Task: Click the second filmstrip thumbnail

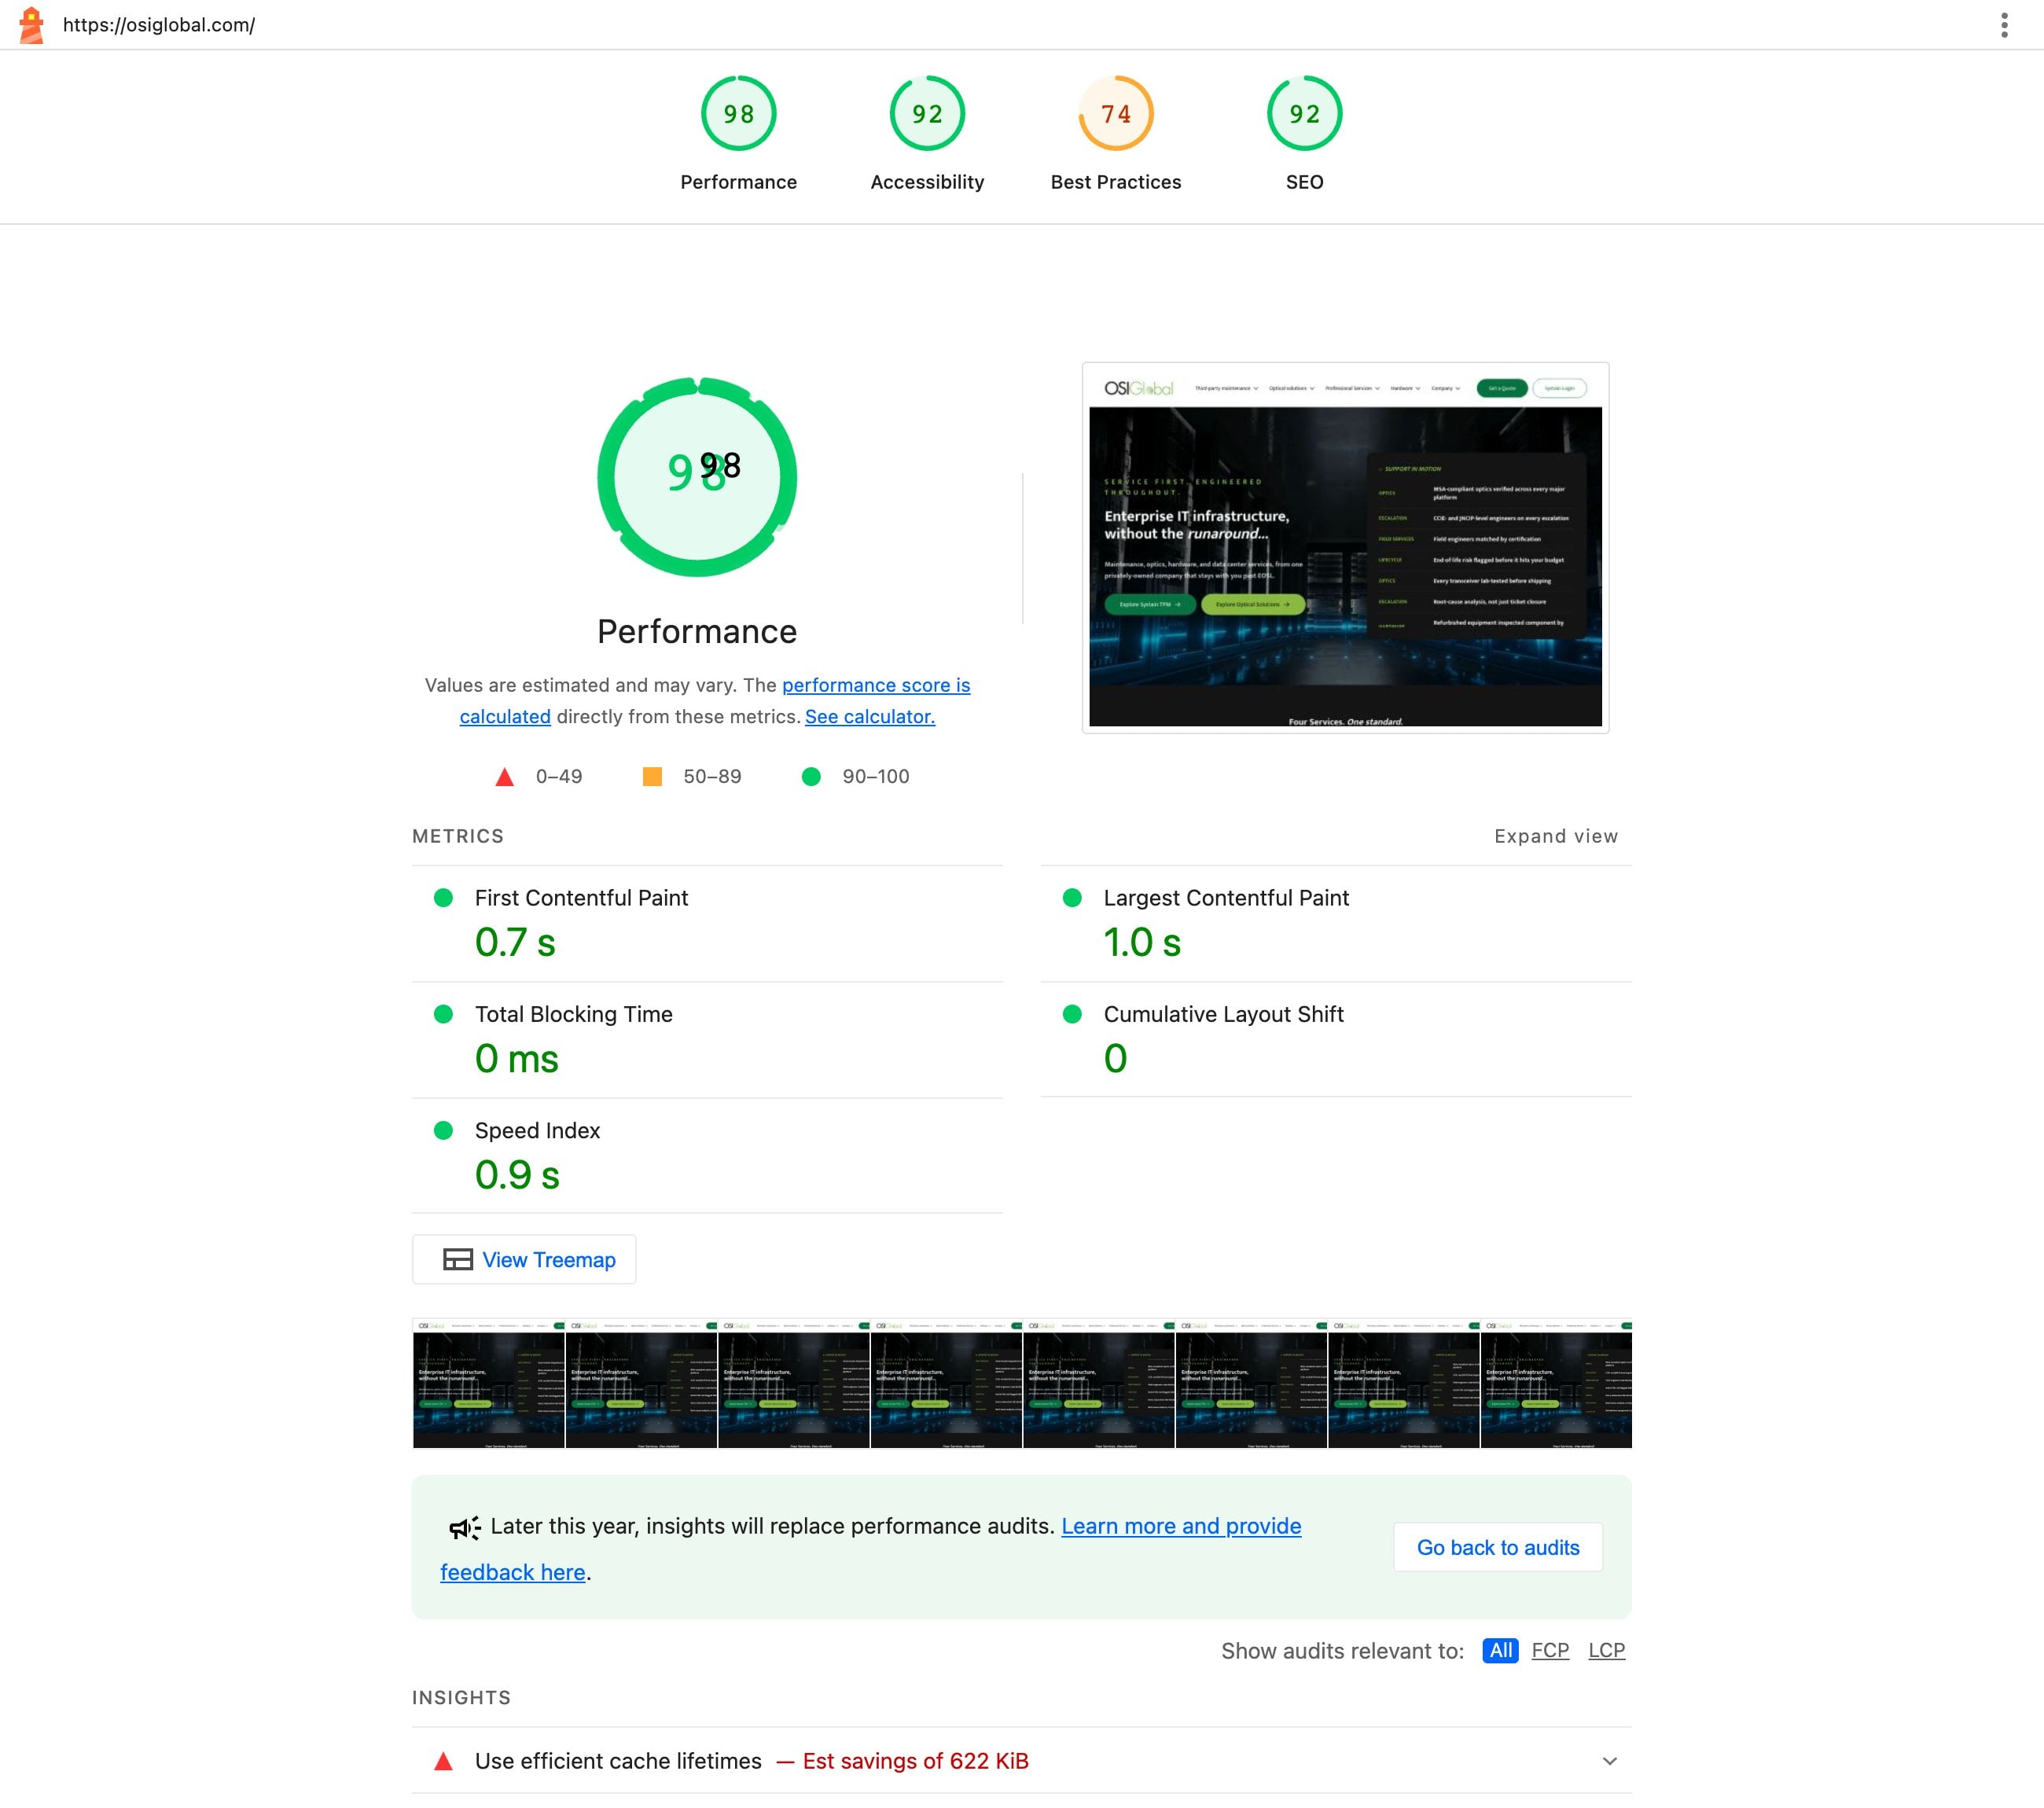Action: 641,1383
